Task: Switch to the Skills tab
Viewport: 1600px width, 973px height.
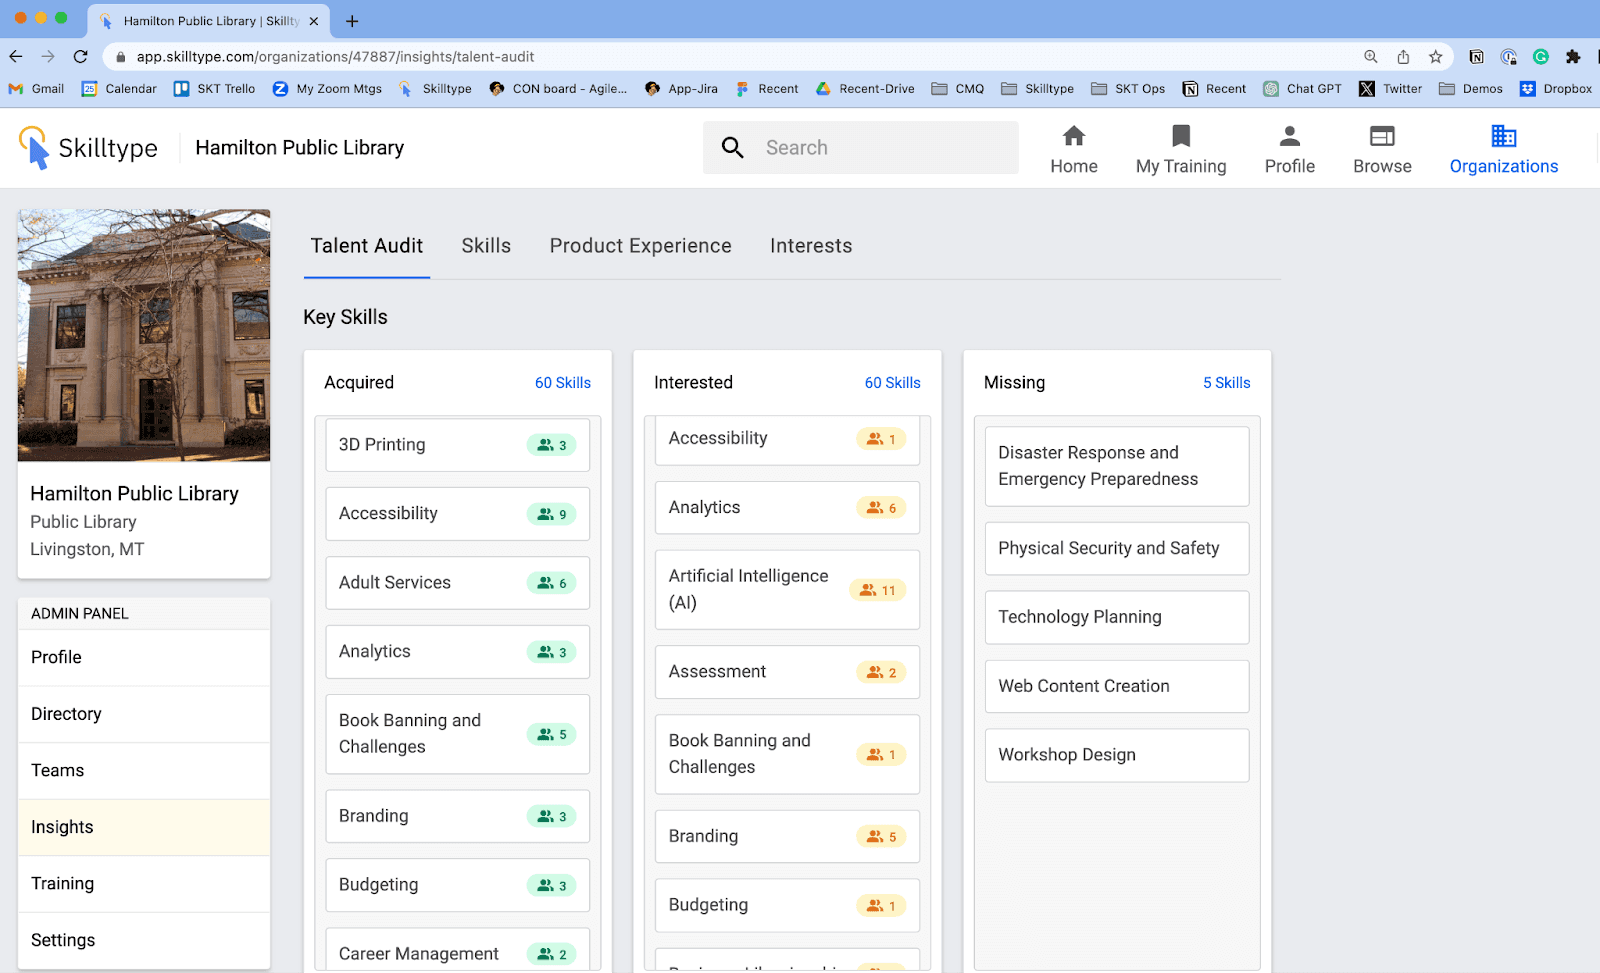Action: tap(486, 246)
